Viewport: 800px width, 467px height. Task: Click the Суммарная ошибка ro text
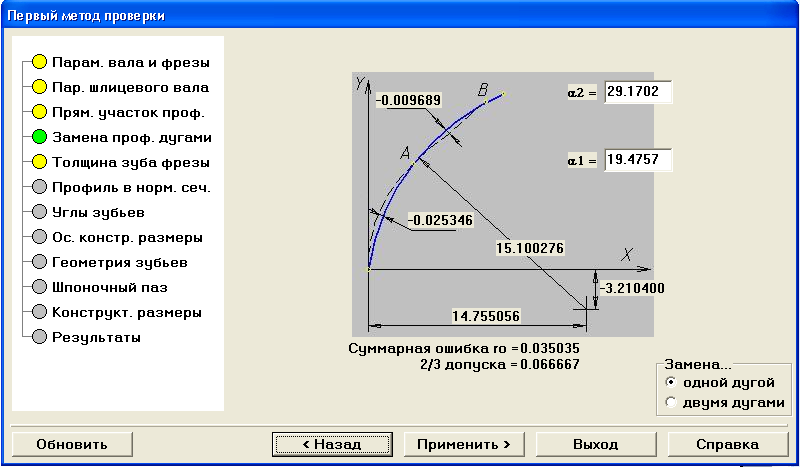(x=464, y=349)
